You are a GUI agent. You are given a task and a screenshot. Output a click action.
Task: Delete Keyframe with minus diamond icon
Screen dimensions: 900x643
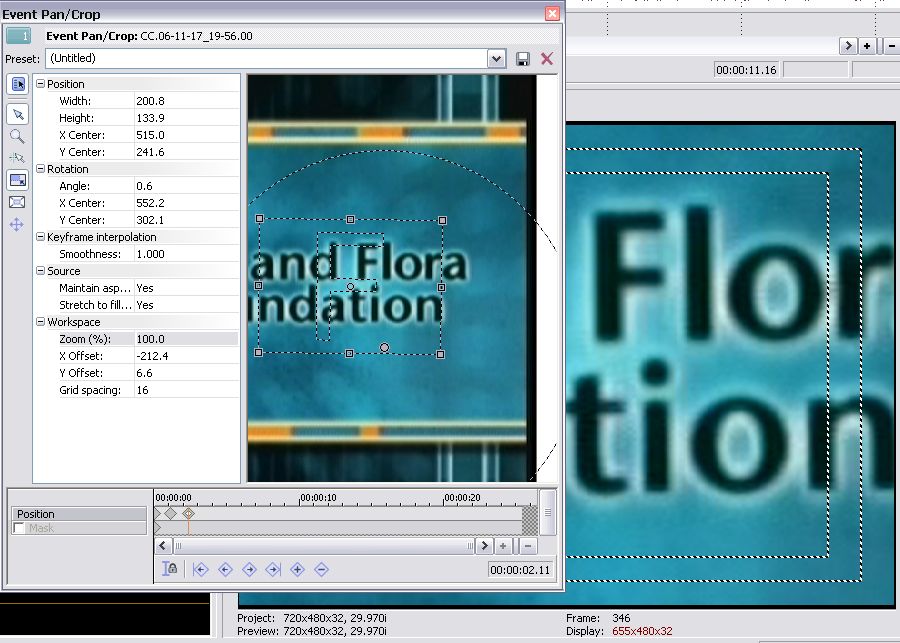[321, 570]
